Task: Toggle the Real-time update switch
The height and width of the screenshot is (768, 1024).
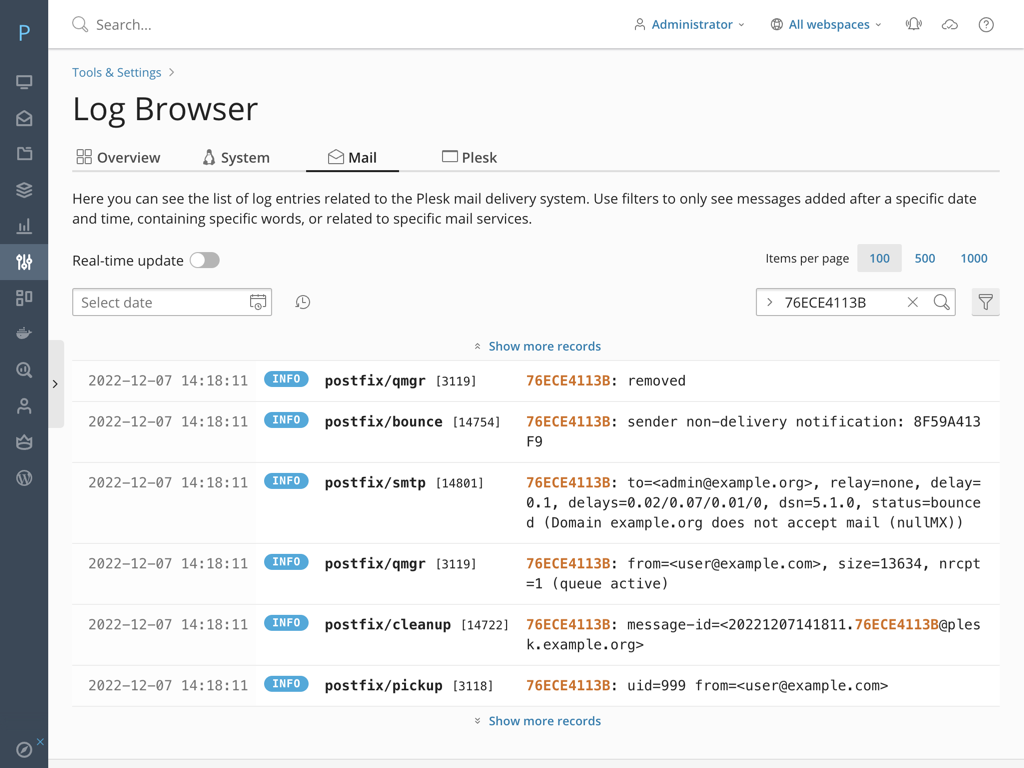Action: [205, 261]
